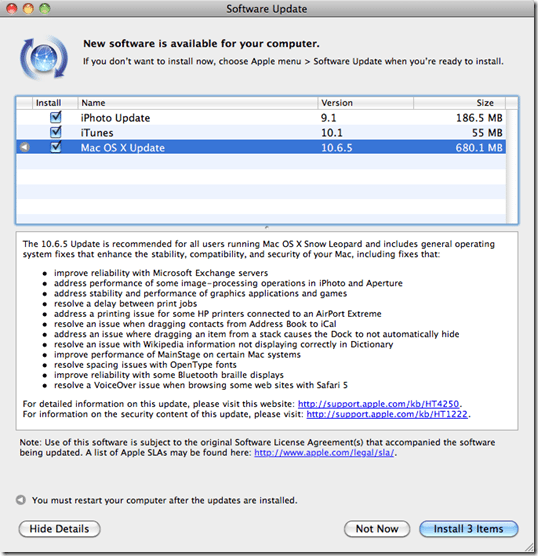
Task: Click the Not Now button
Action: point(377,529)
